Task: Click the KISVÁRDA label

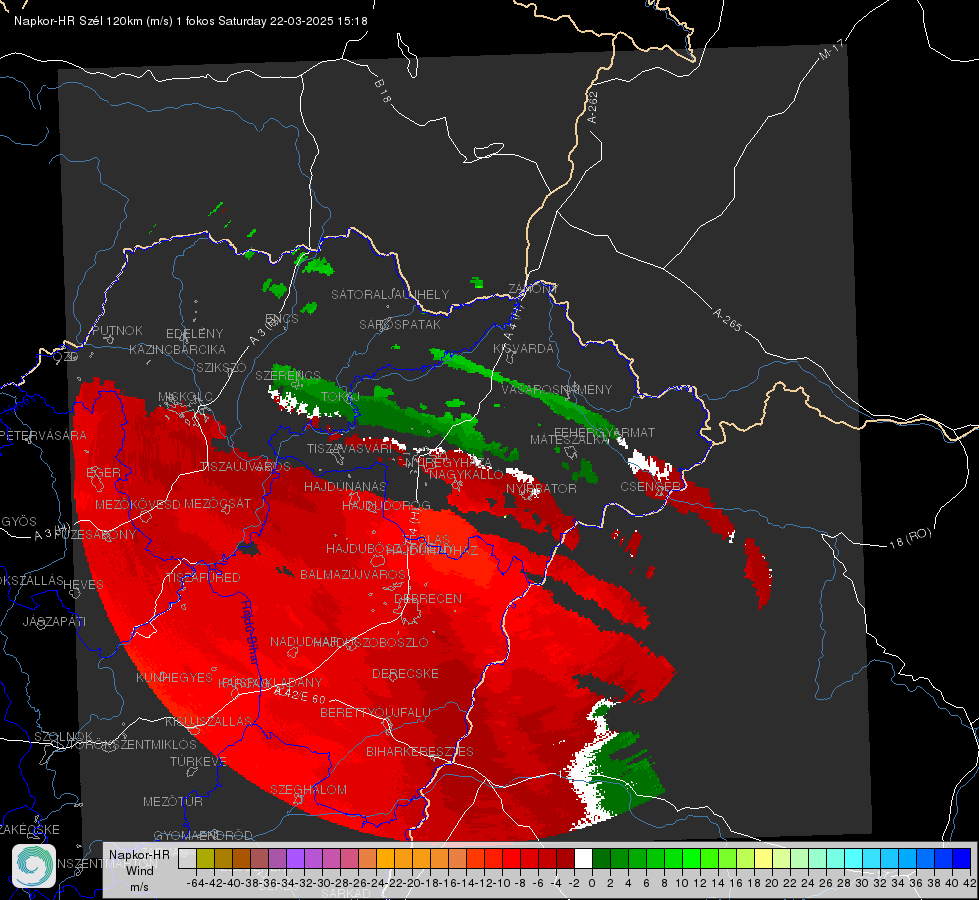Action: pyautogui.click(x=524, y=348)
